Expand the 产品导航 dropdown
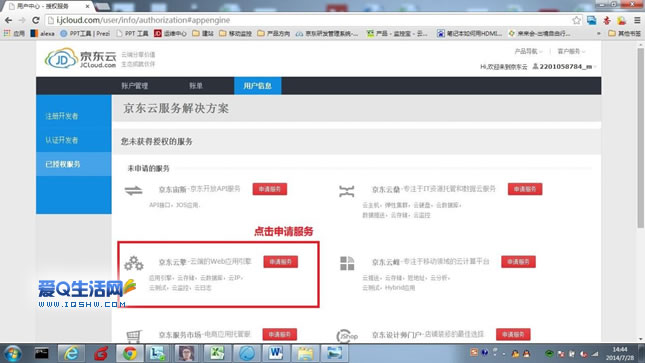This screenshot has width=645, height=363. (x=529, y=51)
